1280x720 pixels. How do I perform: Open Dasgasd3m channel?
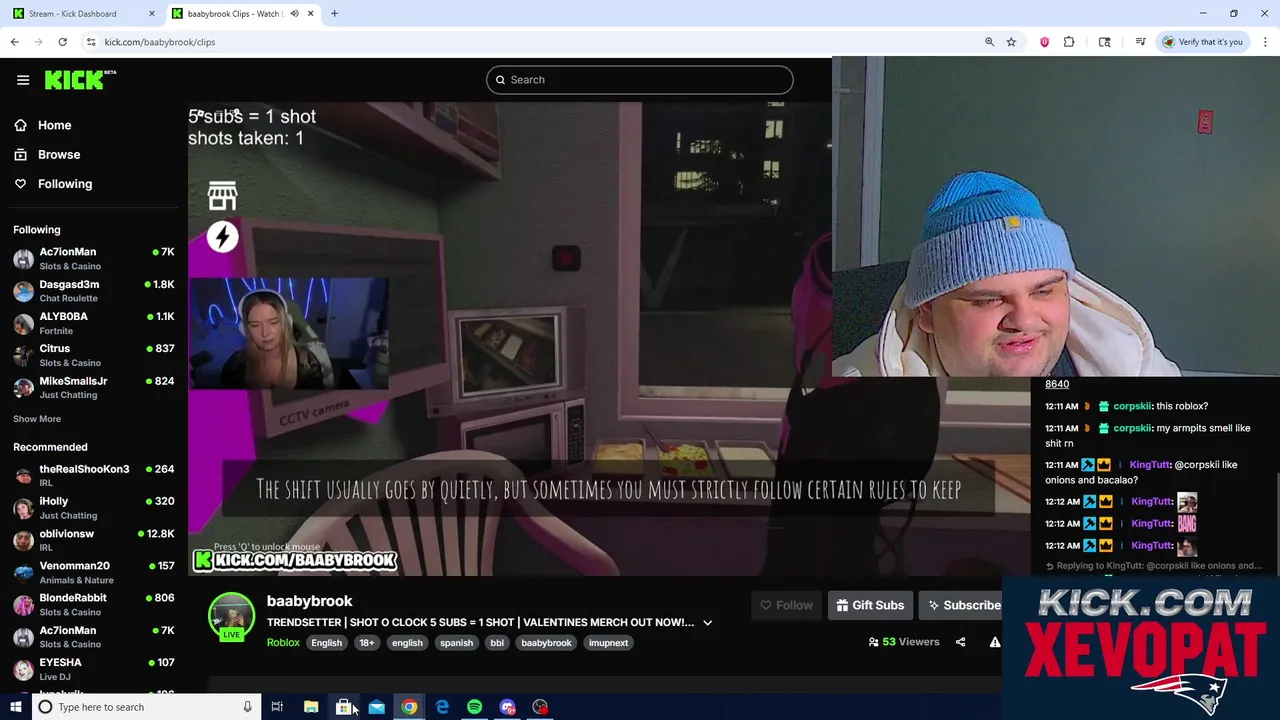pyautogui.click(x=94, y=290)
